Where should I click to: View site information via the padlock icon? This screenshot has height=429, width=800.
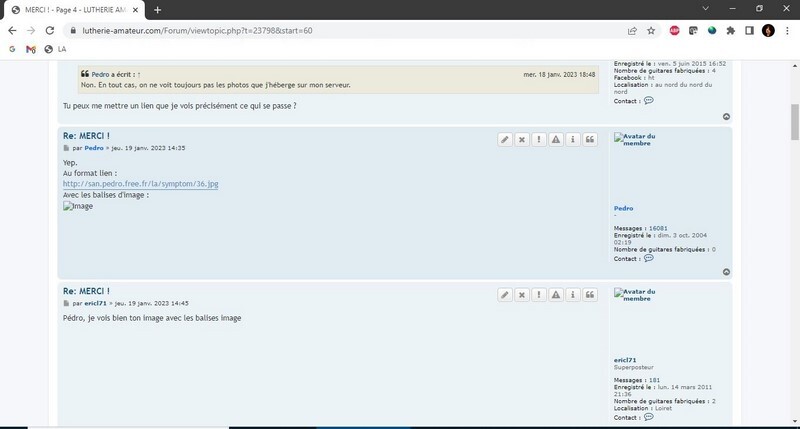point(73,31)
